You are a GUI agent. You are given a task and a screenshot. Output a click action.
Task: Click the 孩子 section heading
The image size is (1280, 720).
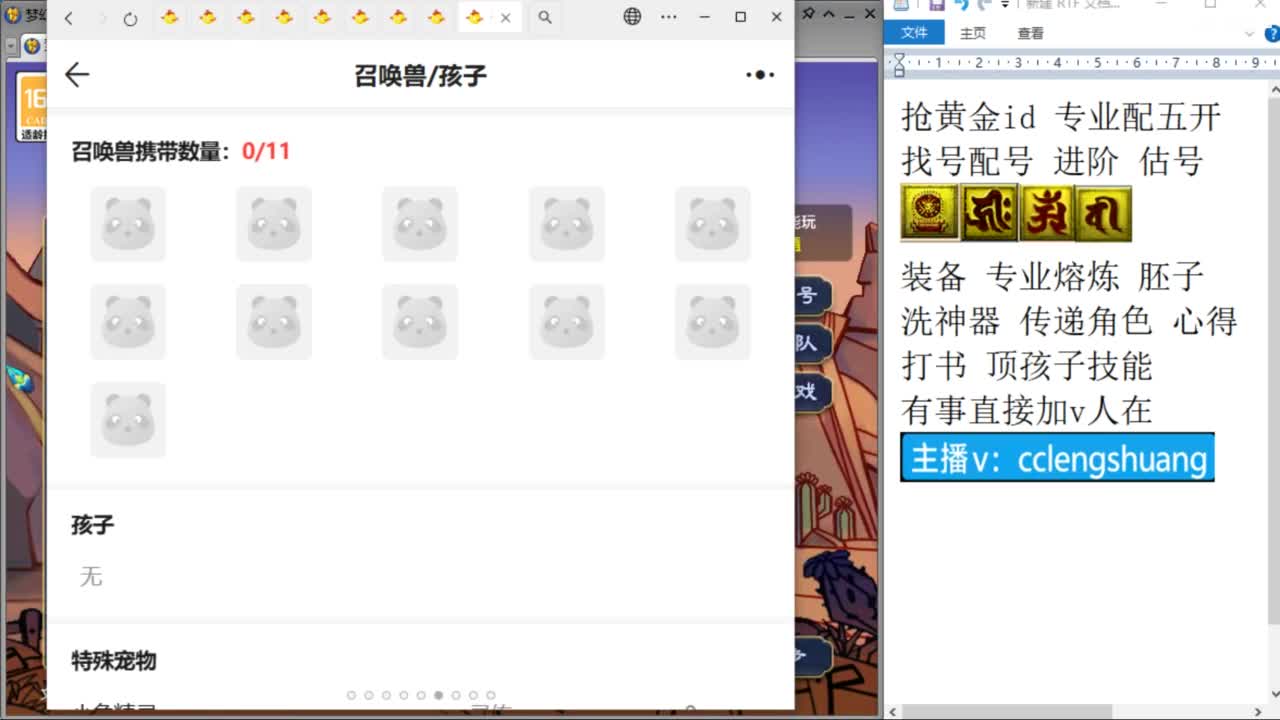pos(93,525)
